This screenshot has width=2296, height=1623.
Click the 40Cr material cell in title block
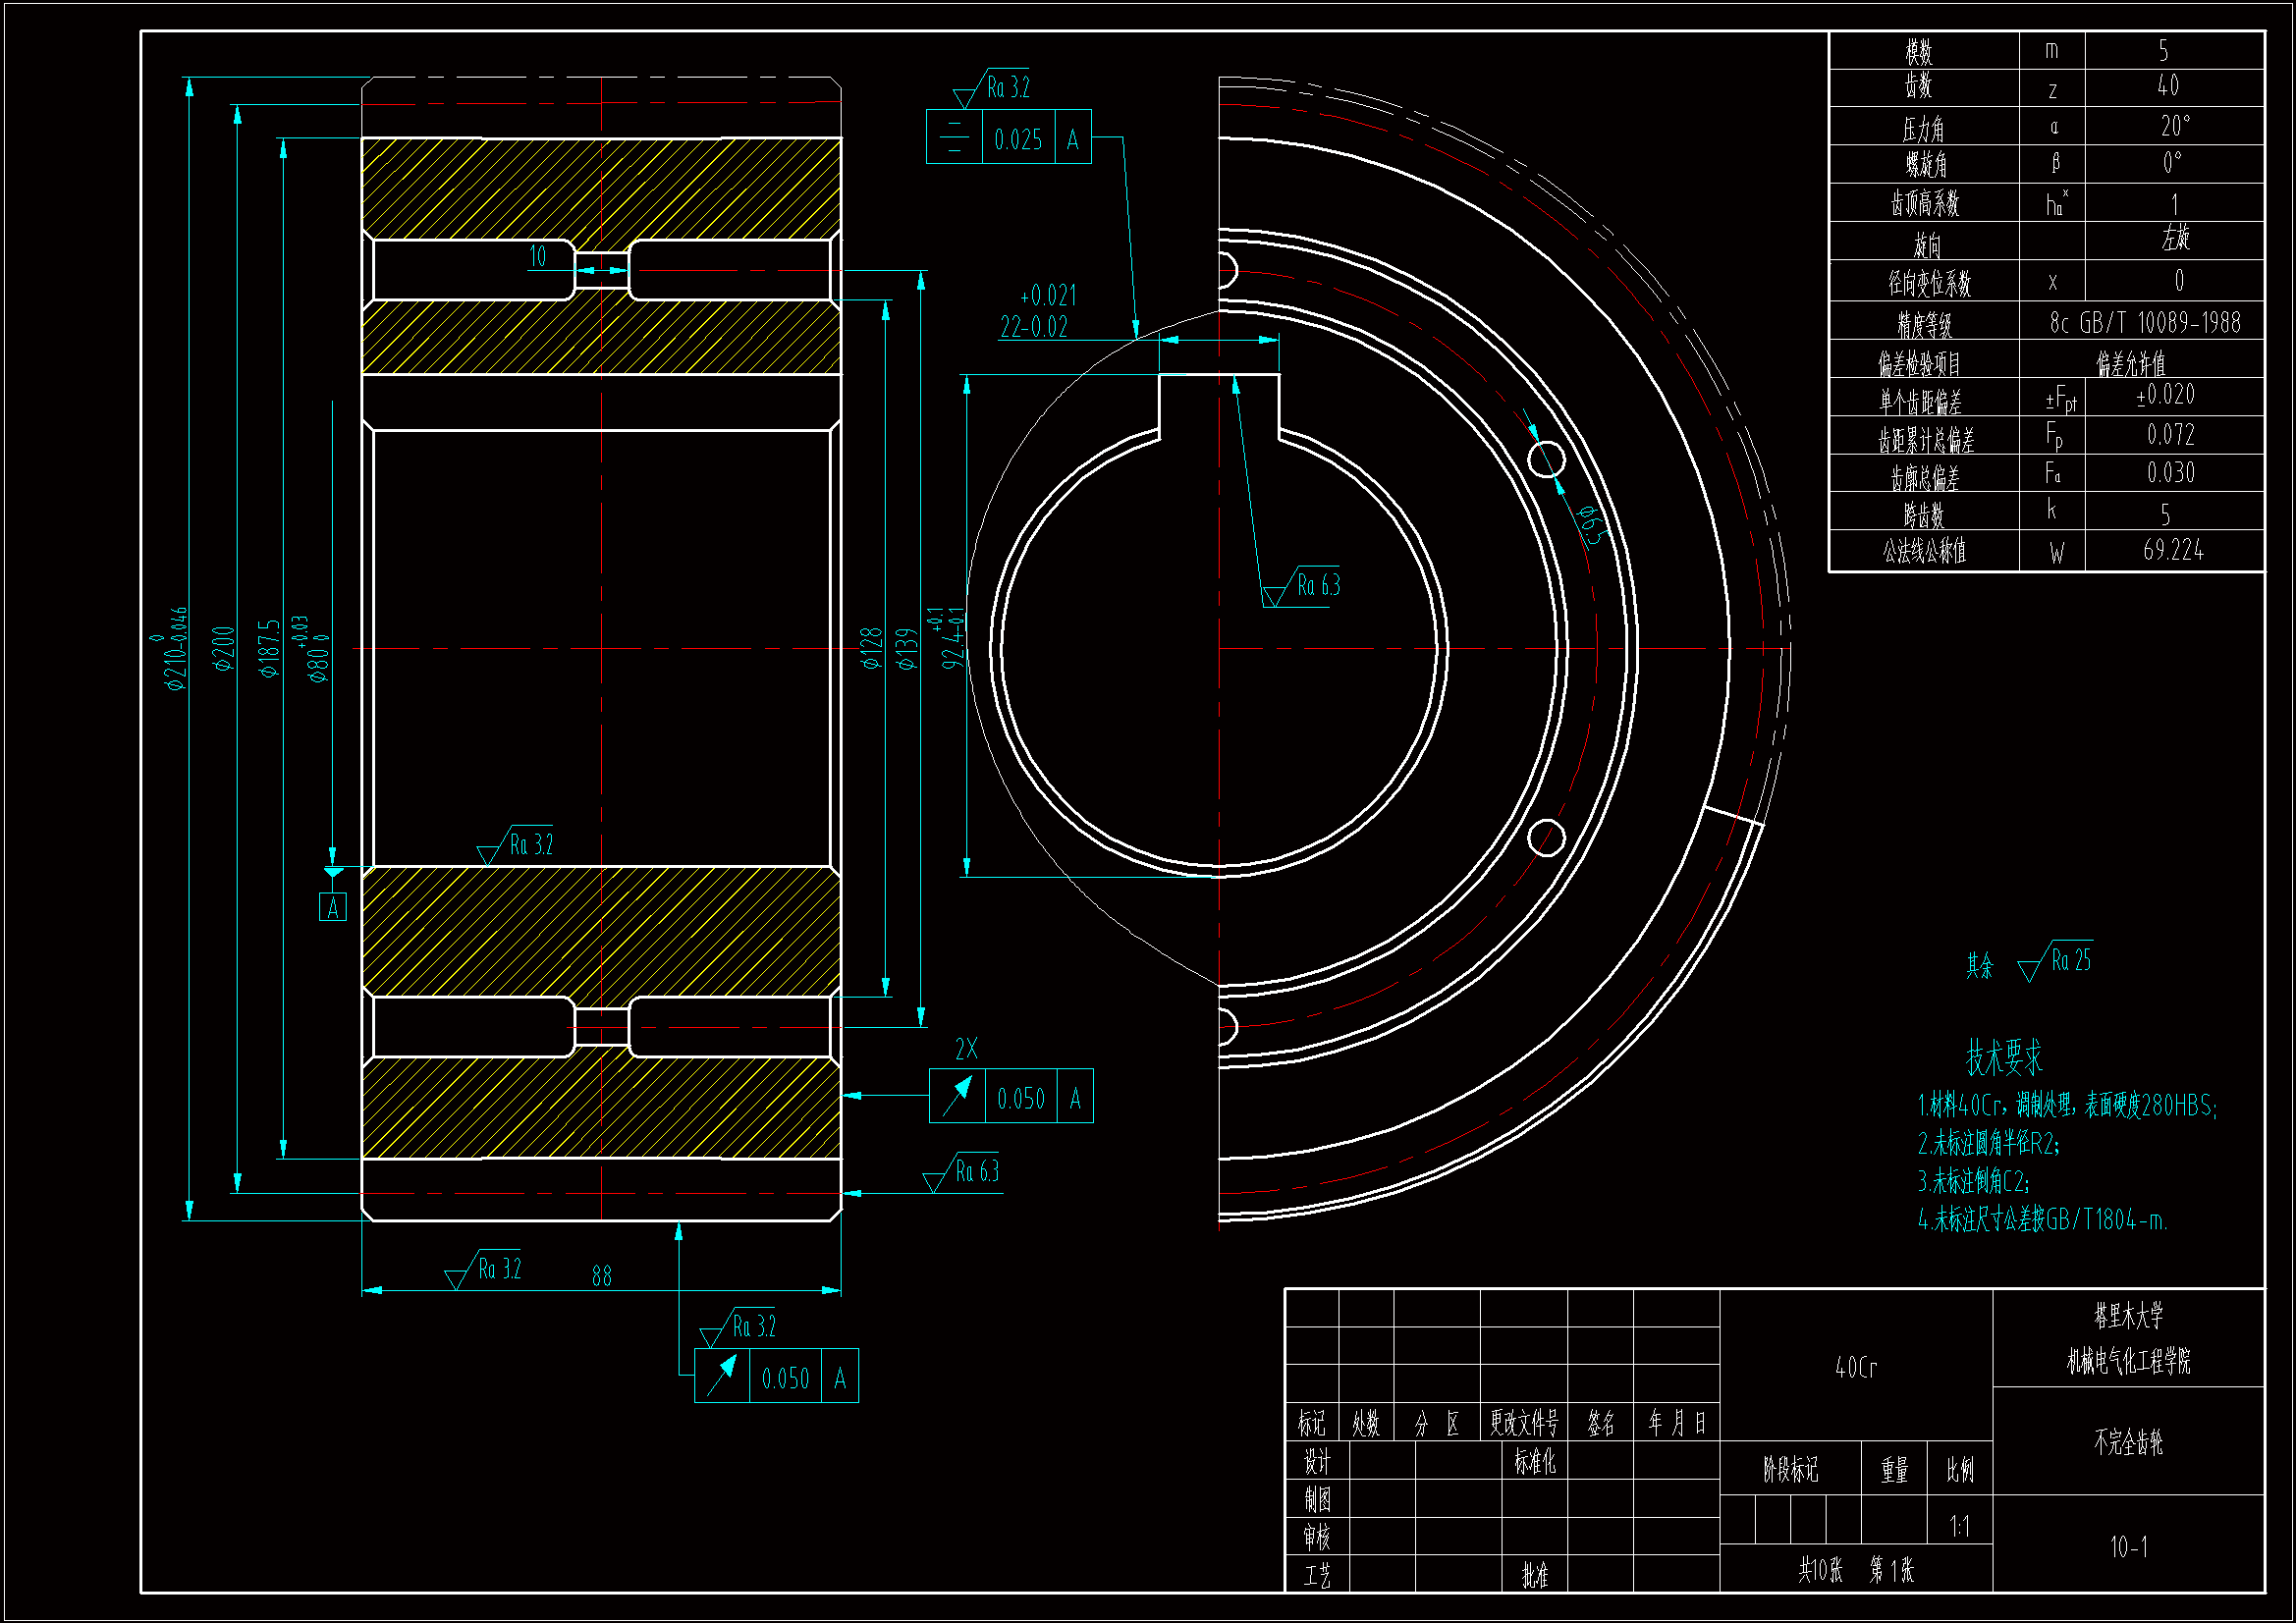1855,1367
